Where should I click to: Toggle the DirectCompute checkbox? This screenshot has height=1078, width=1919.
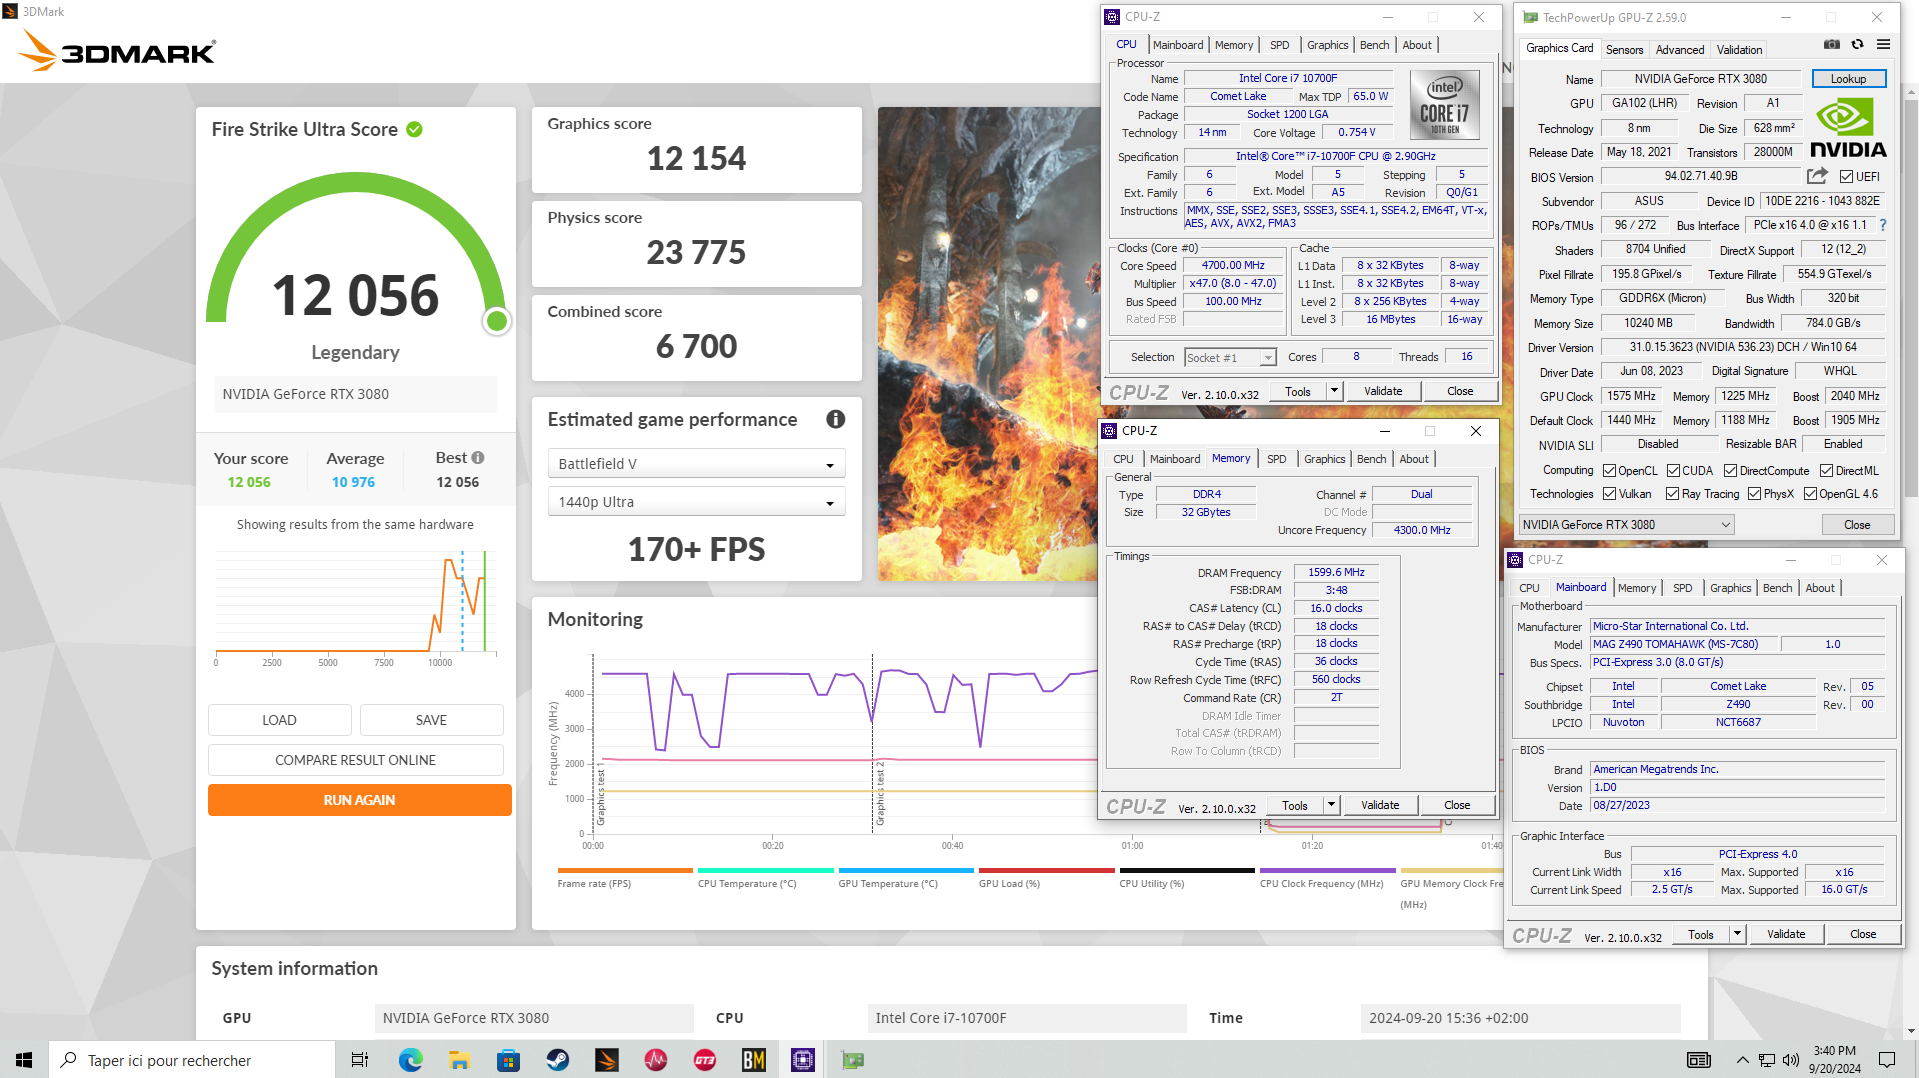click(1730, 471)
